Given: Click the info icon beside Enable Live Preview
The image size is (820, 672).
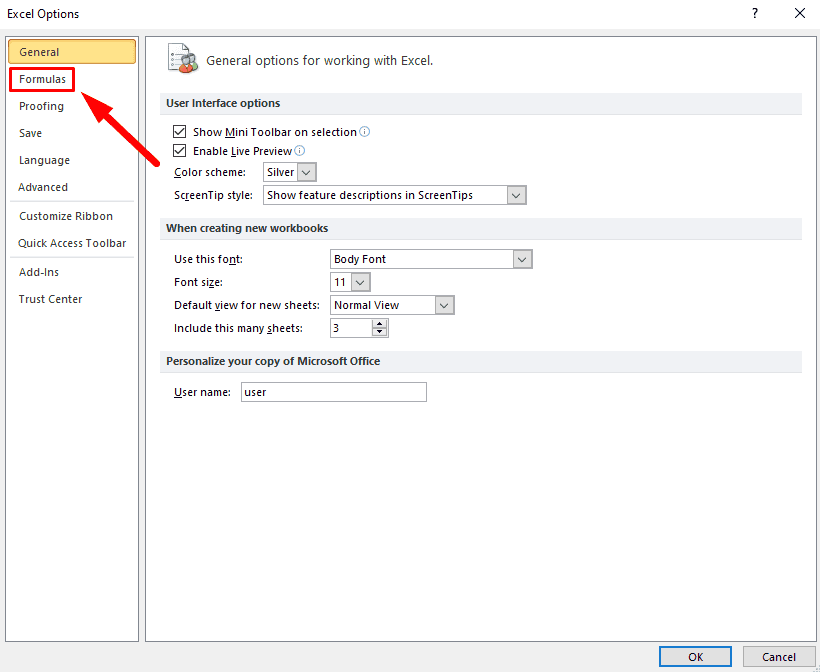Looking at the screenshot, I should [300, 151].
